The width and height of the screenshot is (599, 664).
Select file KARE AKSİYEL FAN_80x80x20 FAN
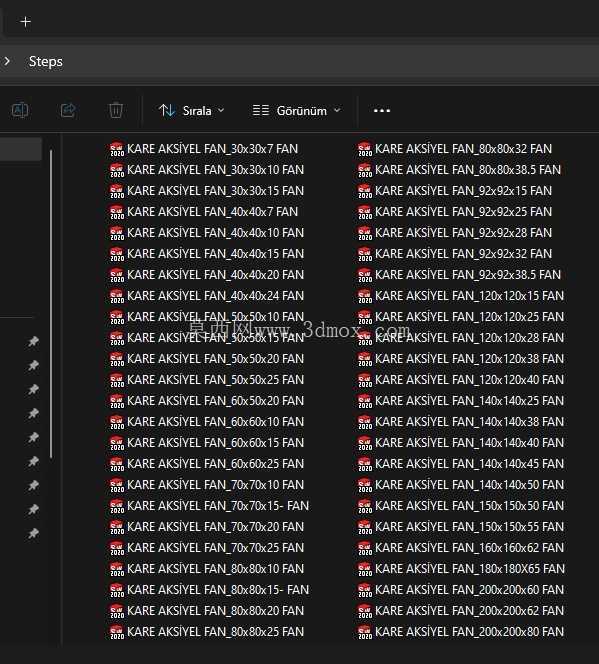click(207, 611)
